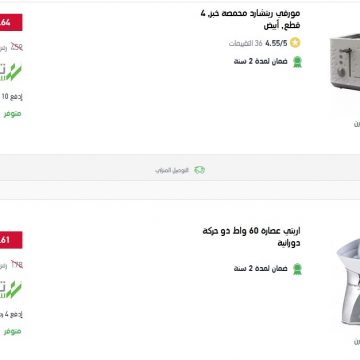Click the yellow star rating icon

click(295, 43)
